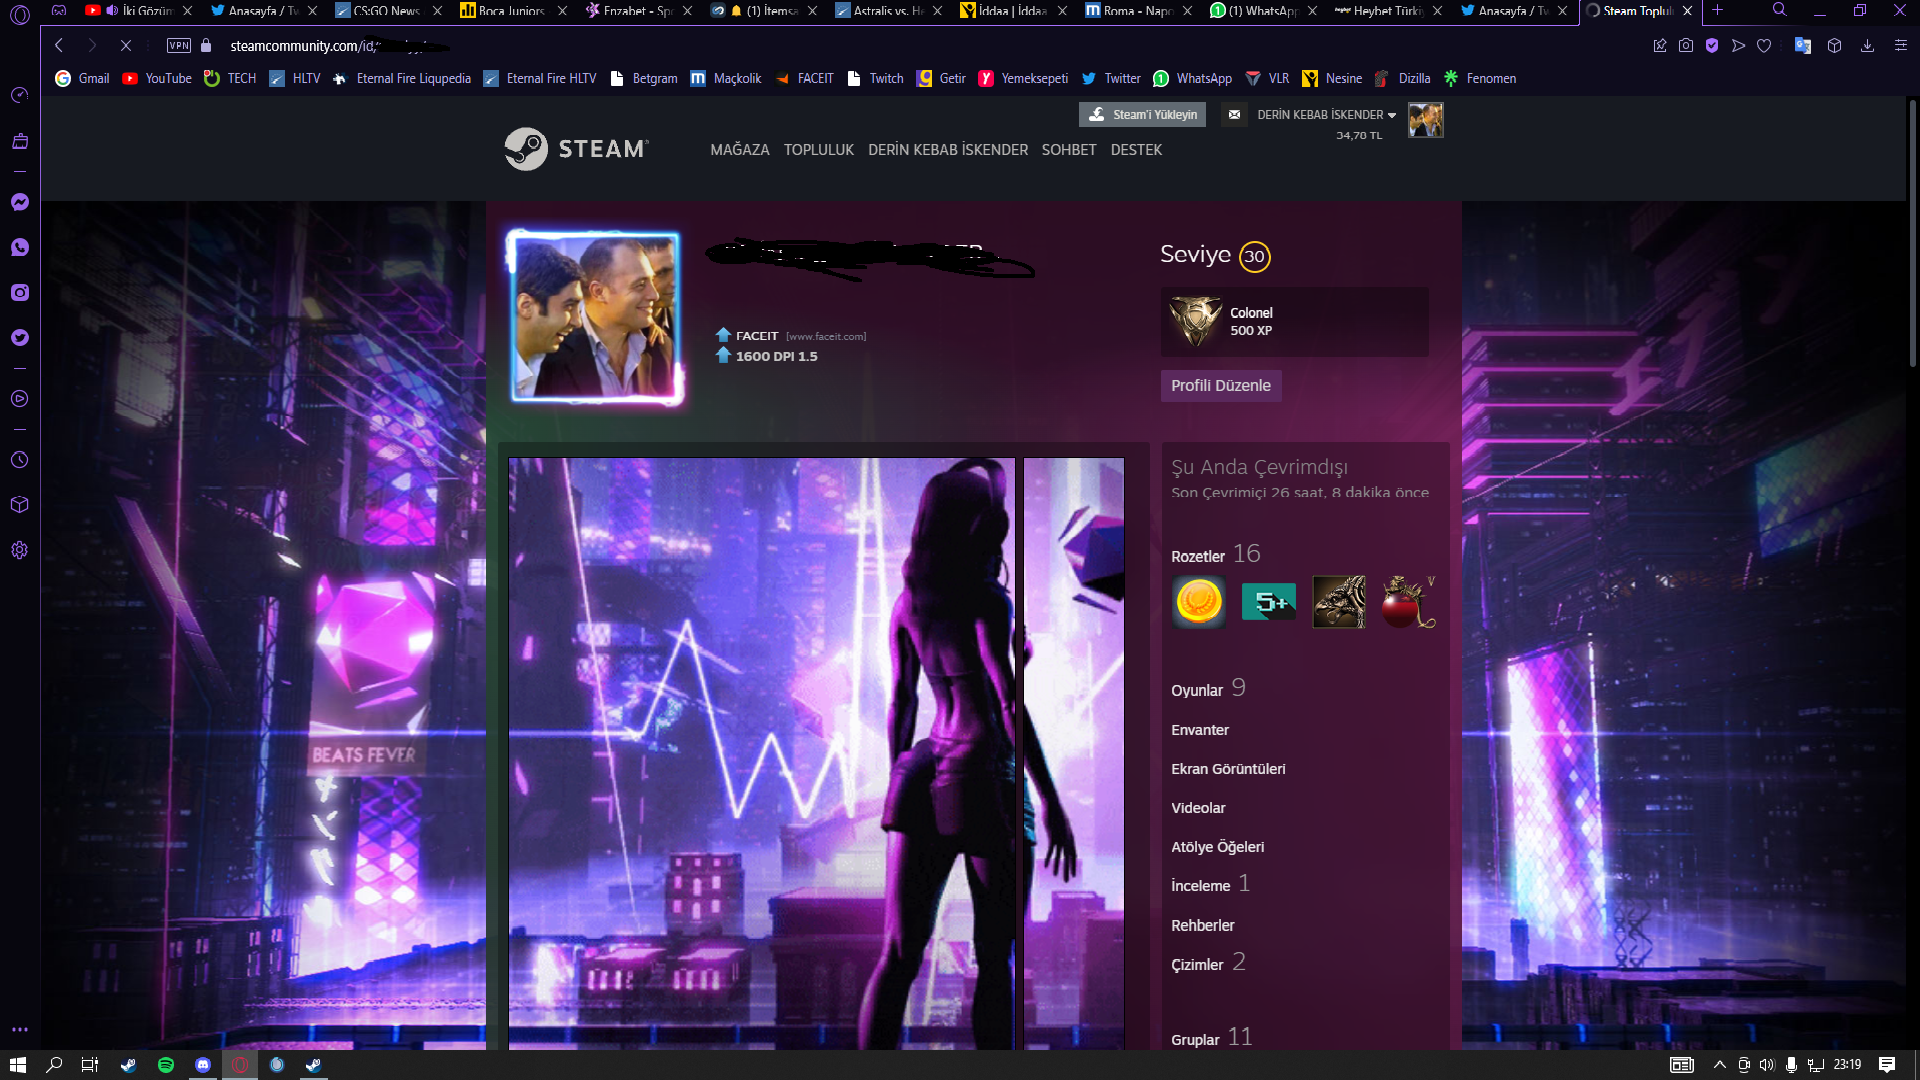This screenshot has width=1920, height=1080.
Task: Search open tabs magnifier icon
Action: (x=1779, y=10)
